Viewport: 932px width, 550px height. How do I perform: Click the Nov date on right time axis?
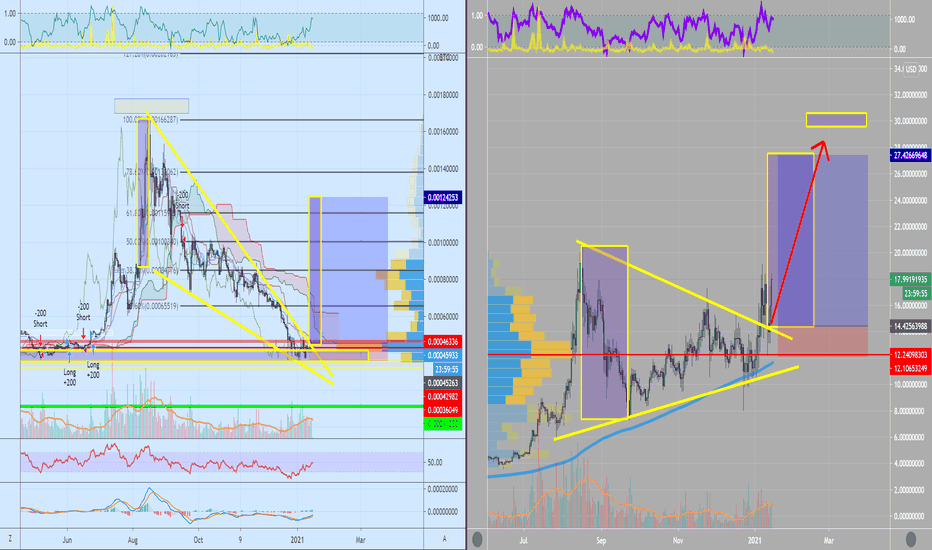click(678, 540)
